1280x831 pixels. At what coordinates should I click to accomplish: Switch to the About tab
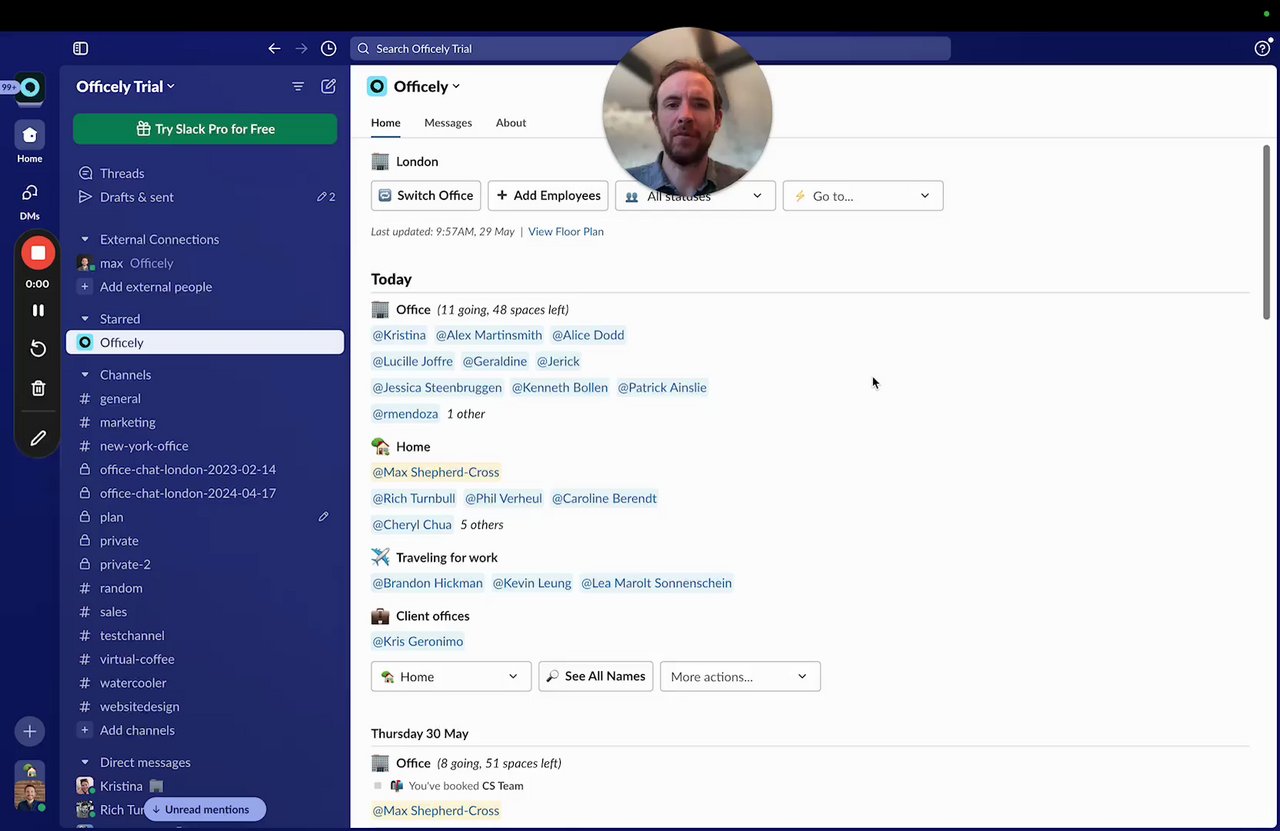tap(511, 123)
